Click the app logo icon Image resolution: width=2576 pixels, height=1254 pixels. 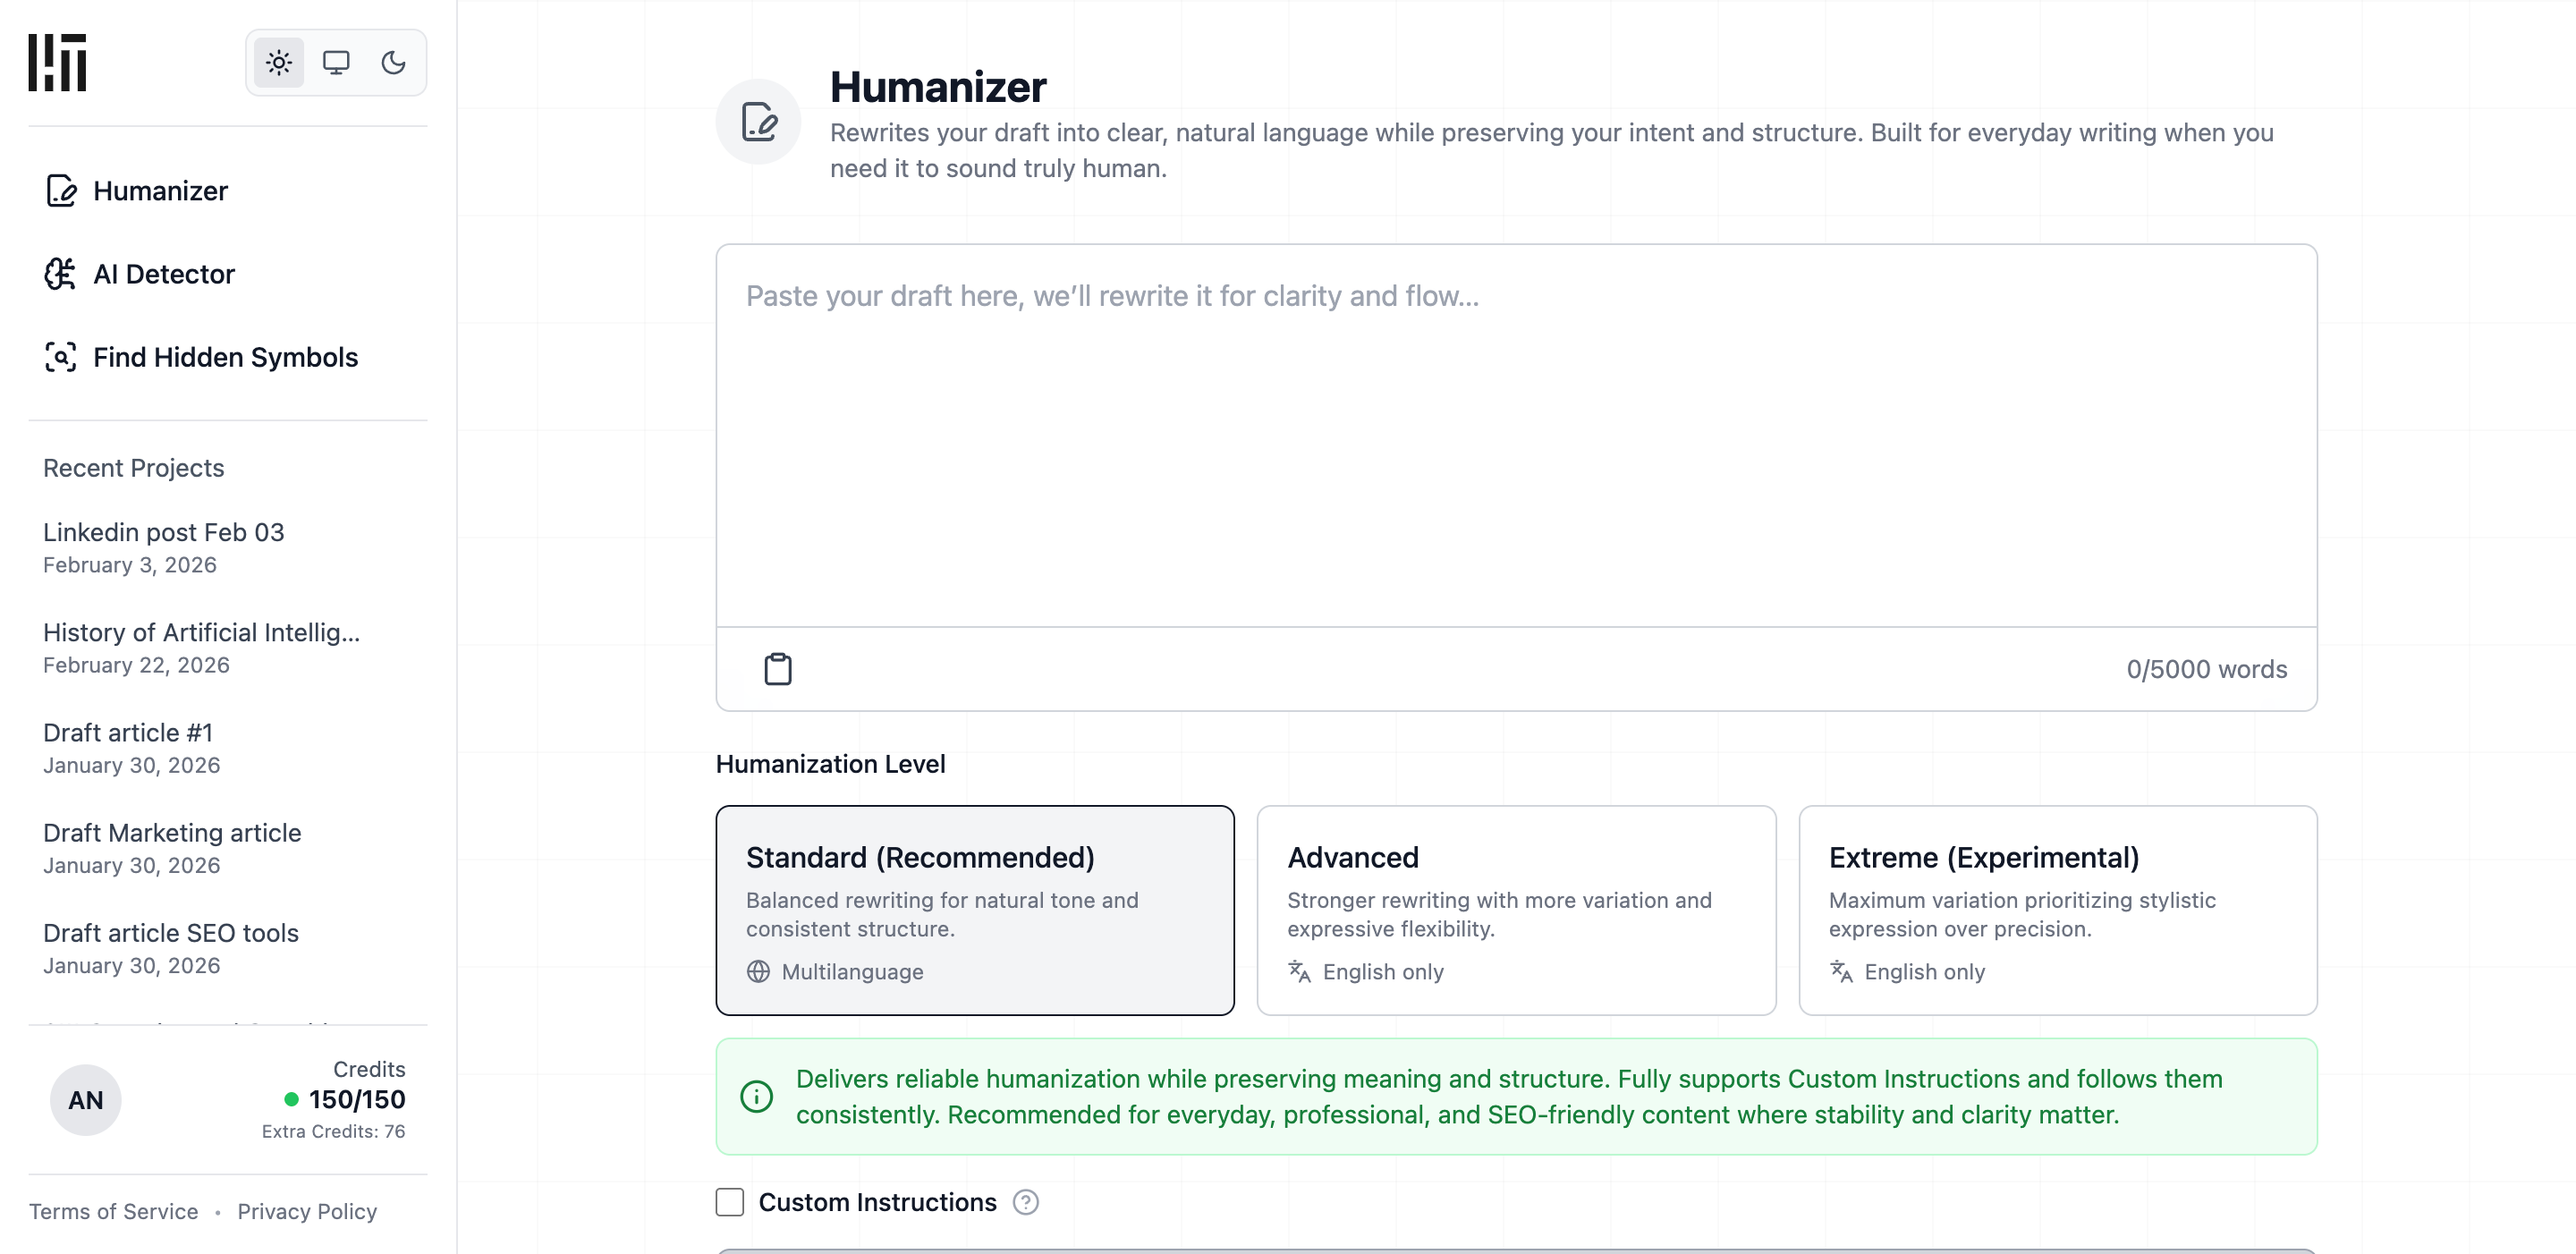[x=57, y=63]
